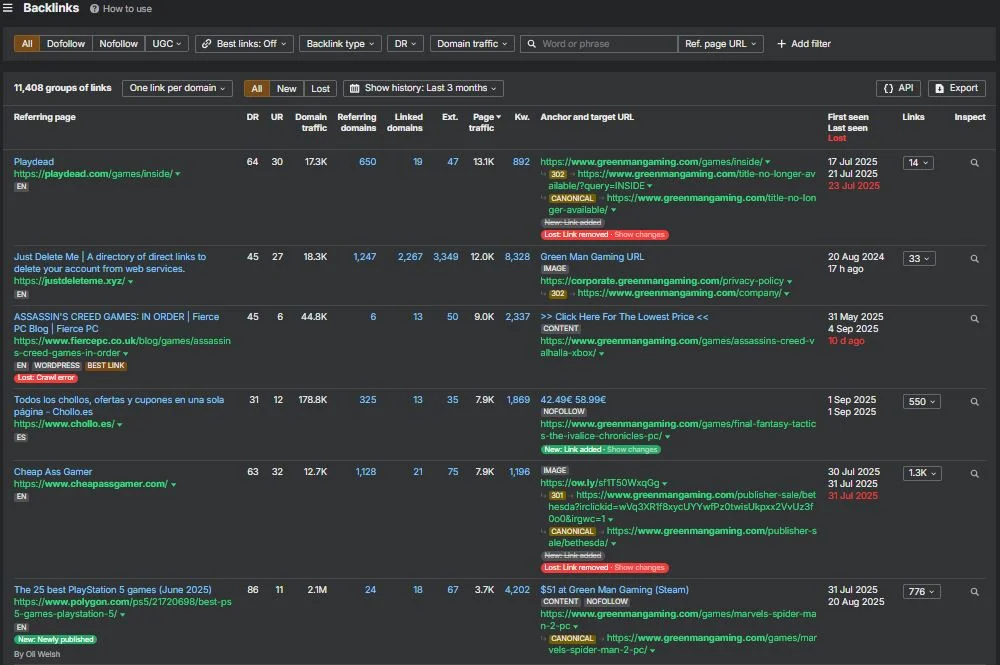Inspect the Playdead backlink row
This screenshot has width=1000, height=665.
pyautogui.click(x=974, y=163)
